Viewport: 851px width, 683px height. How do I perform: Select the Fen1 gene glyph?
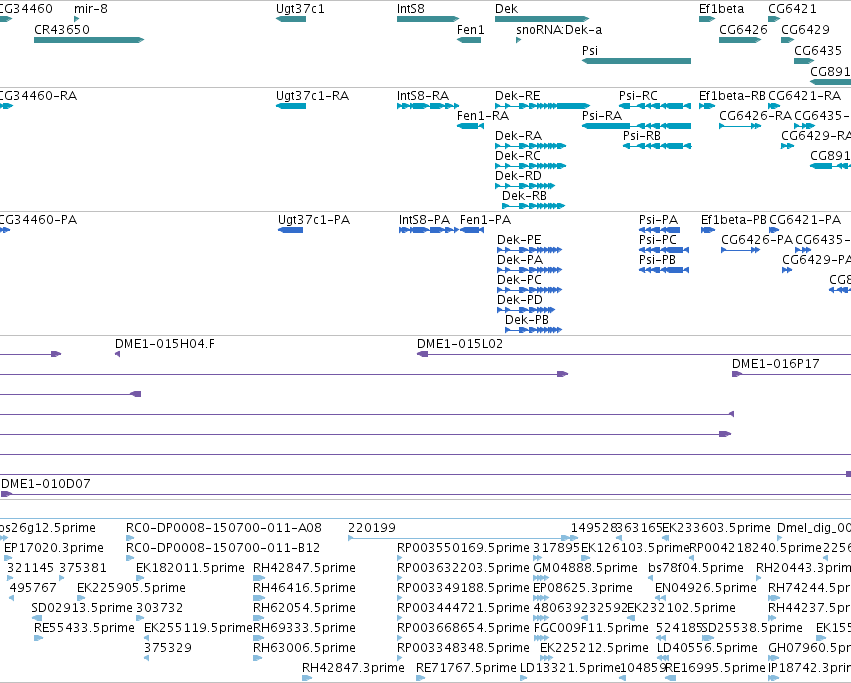(x=469, y=40)
